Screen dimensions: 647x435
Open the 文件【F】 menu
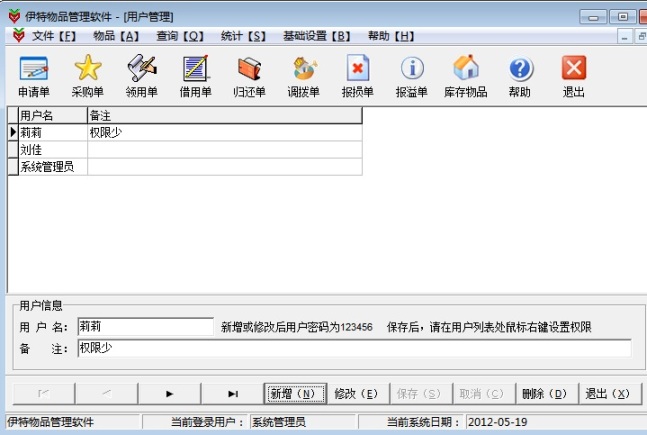tap(54, 36)
